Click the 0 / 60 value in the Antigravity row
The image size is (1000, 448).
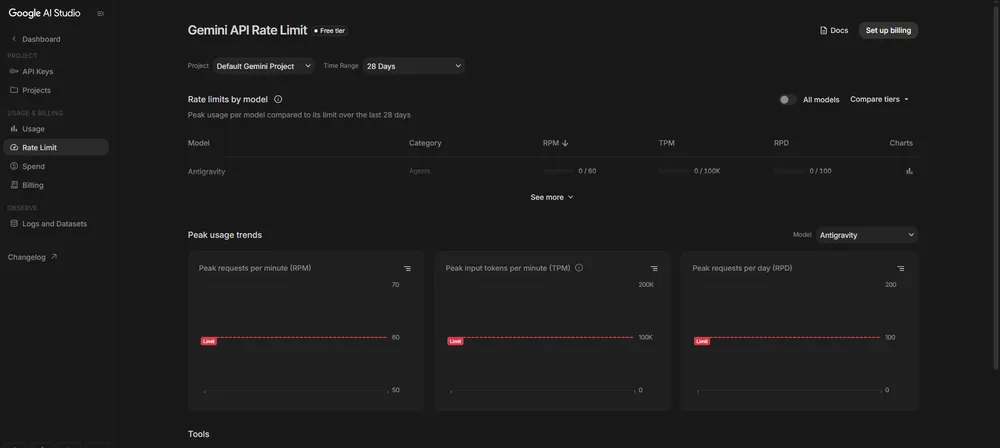(x=587, y=171)
